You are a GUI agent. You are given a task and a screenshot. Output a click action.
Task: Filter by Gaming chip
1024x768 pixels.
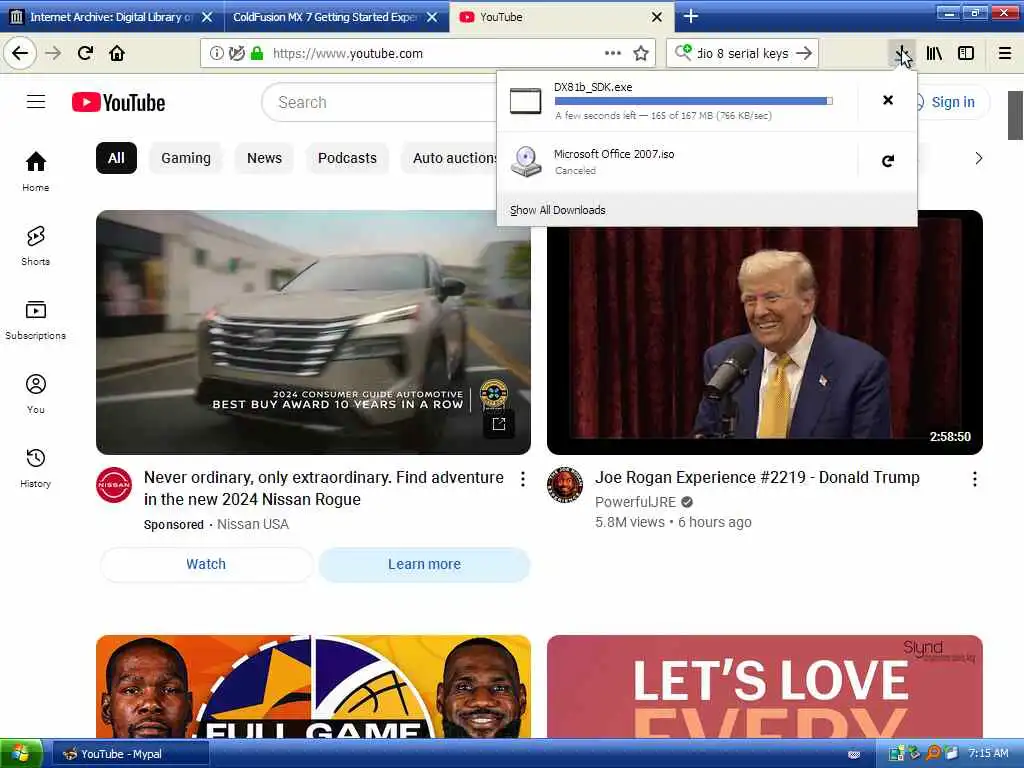(186, 158)
